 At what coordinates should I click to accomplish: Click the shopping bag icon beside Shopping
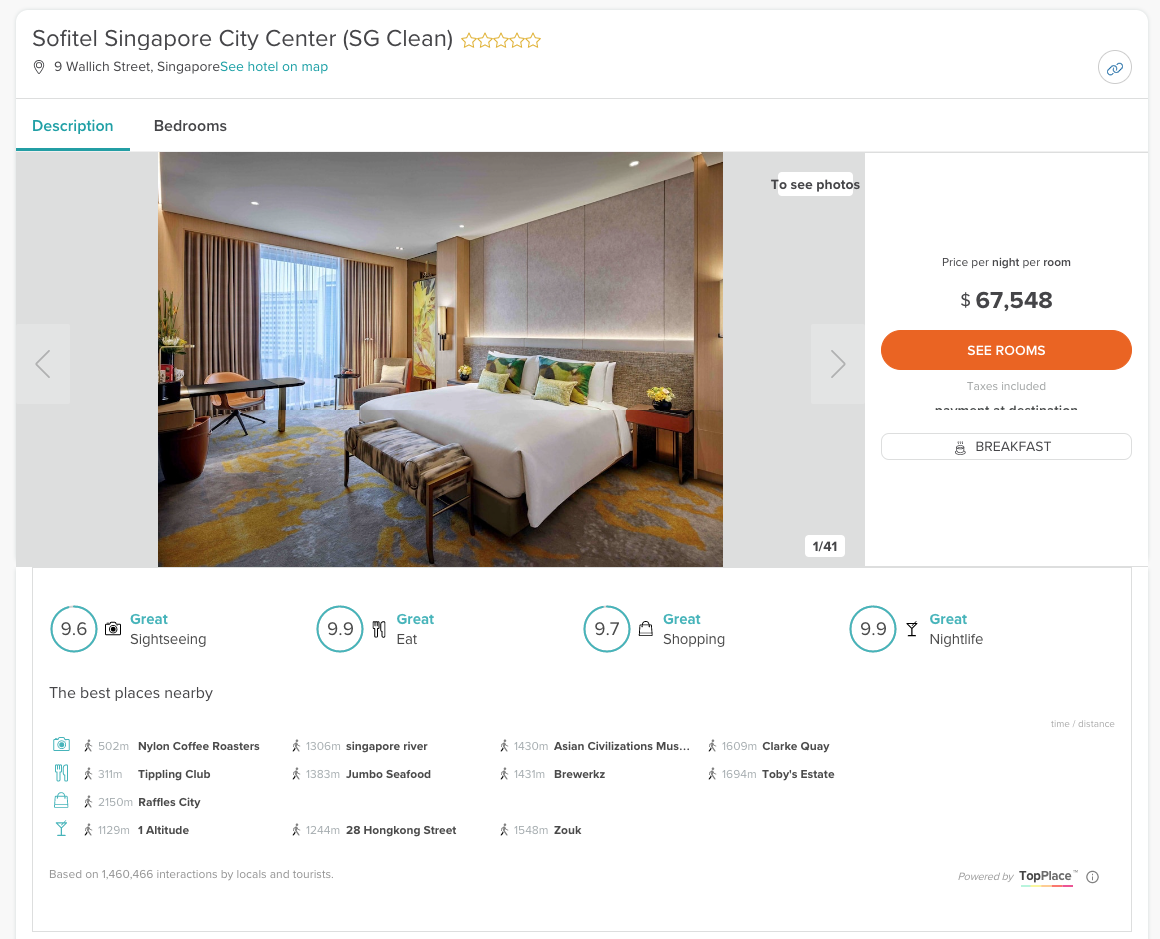pyautogui.click(x=646, y=629)
